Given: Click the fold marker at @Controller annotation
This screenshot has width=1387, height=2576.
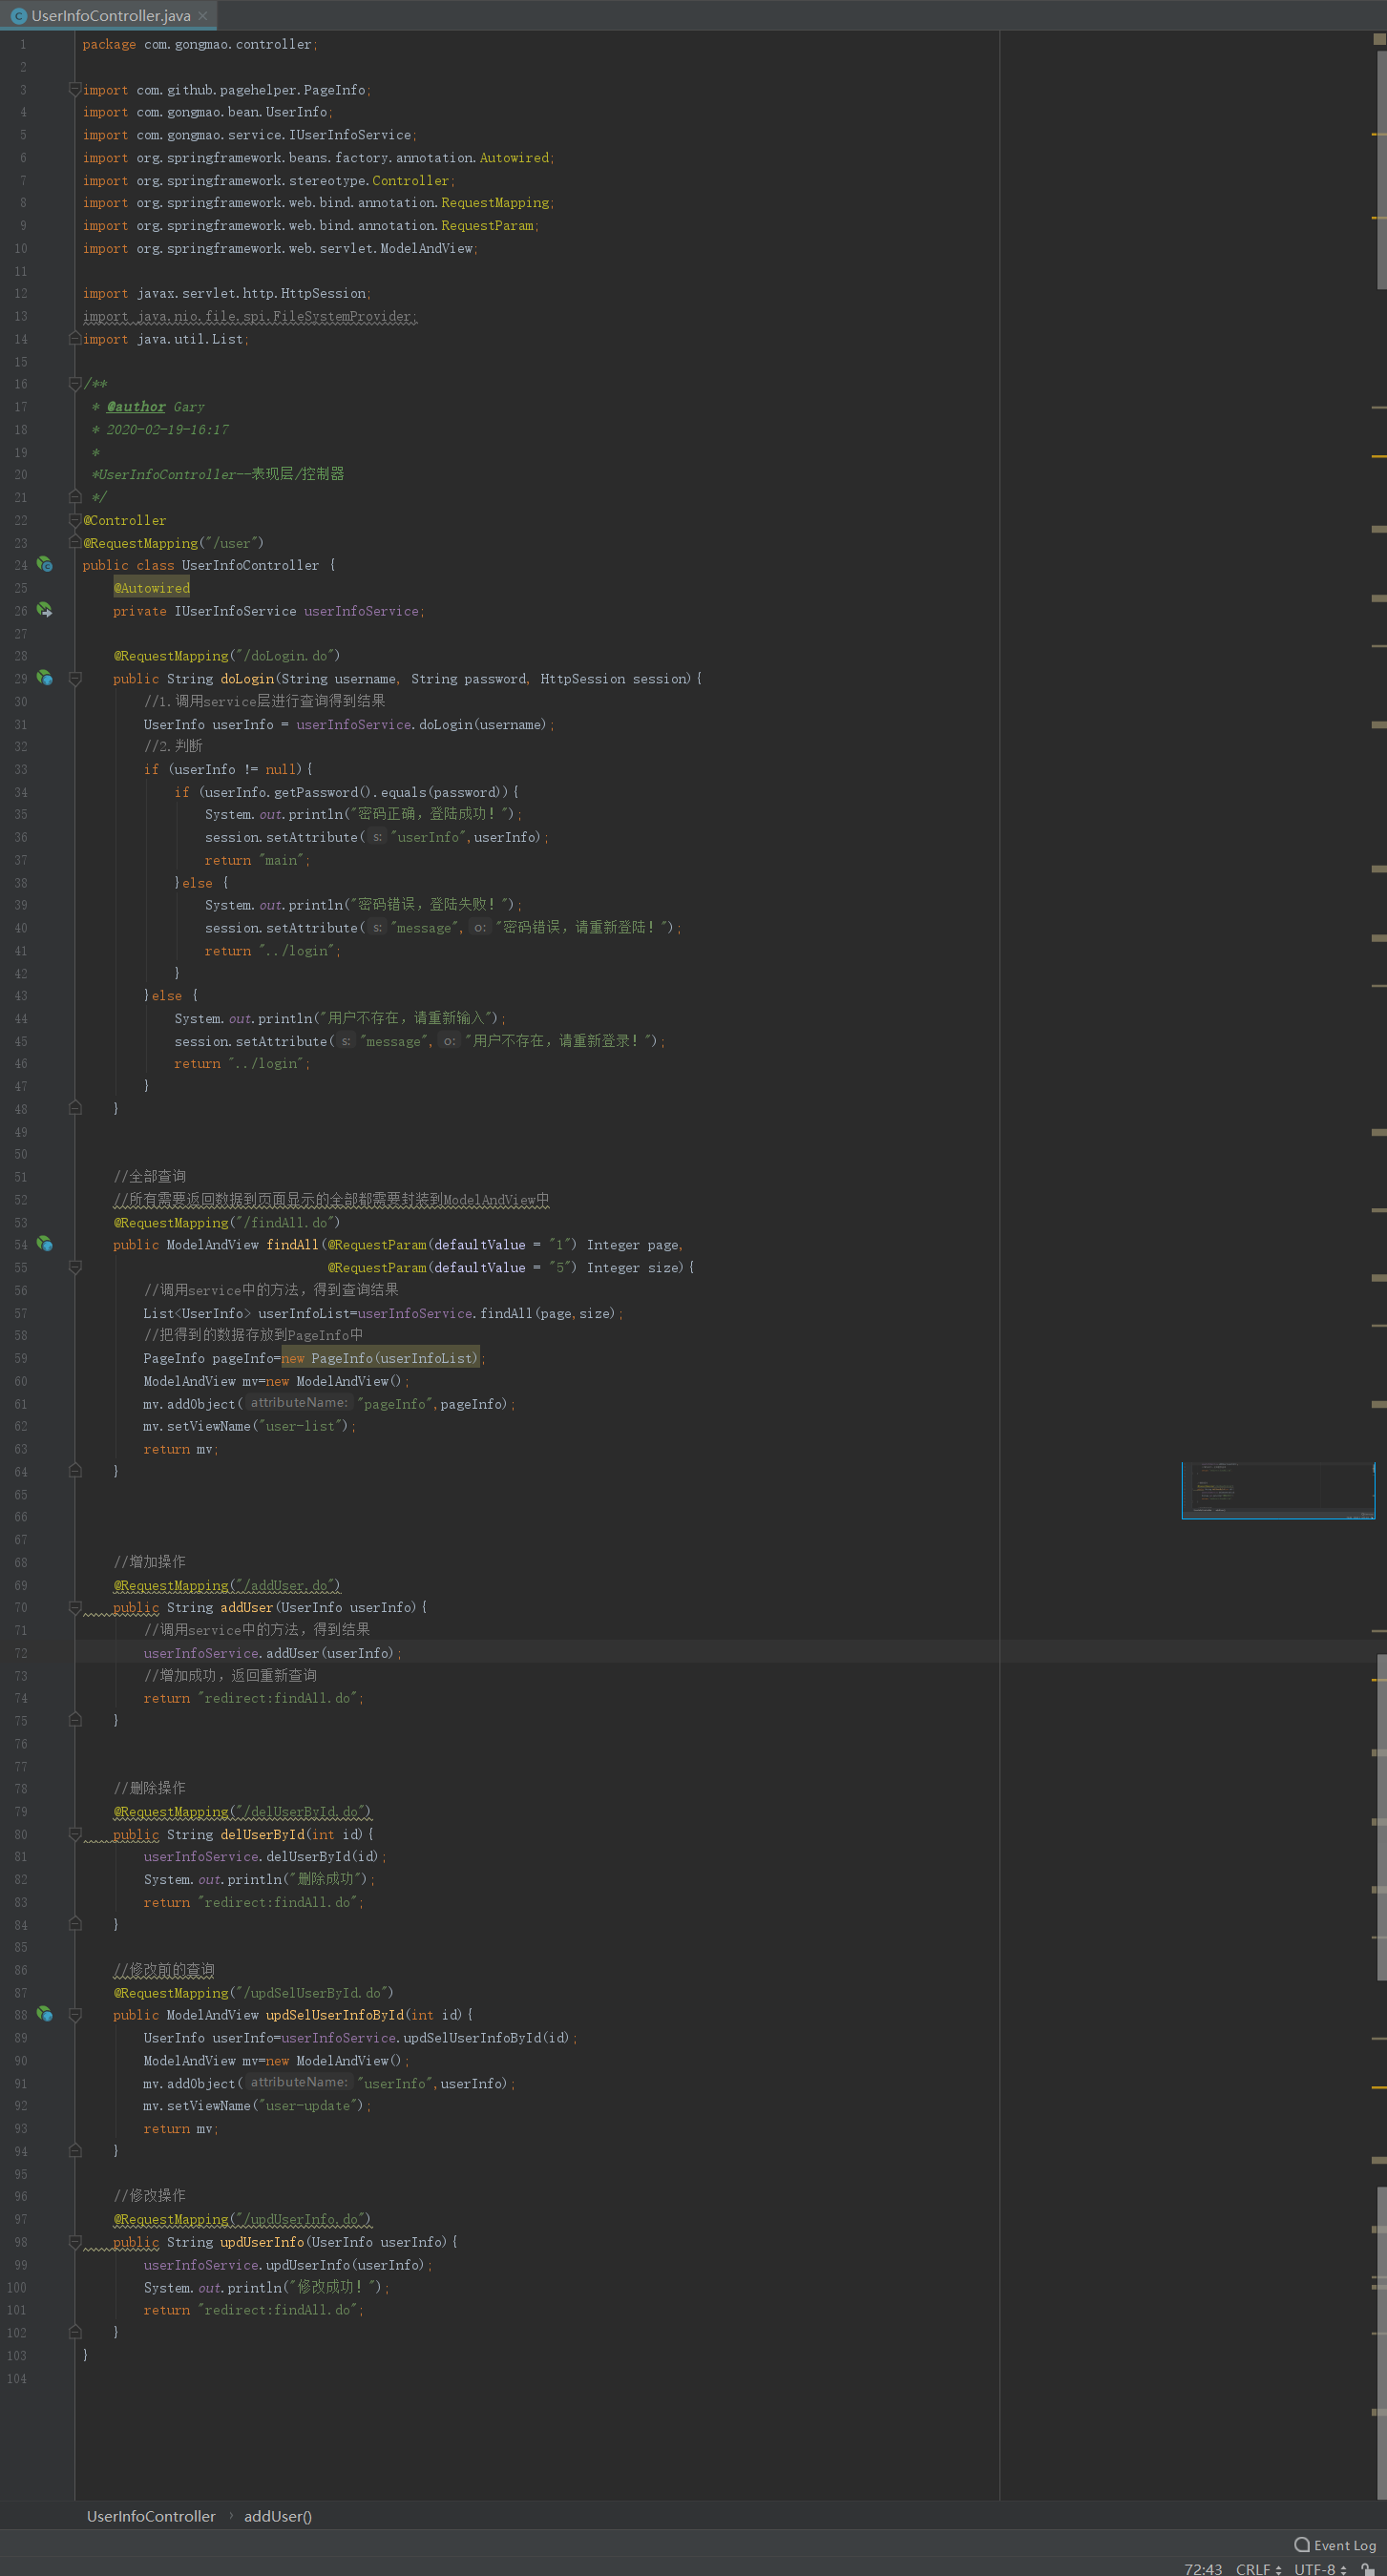Looking at the screenshot, I should pos(75,520).
